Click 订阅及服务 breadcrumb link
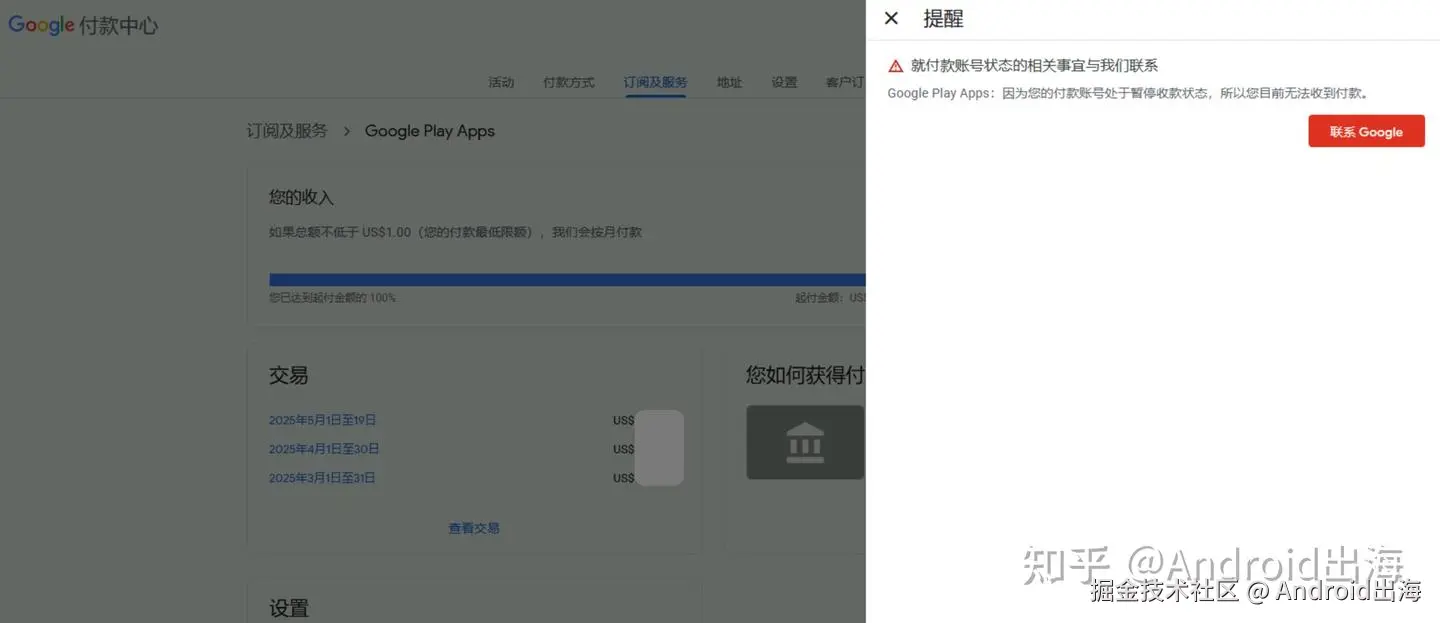Screen dimensions: 1440x623 287,131
